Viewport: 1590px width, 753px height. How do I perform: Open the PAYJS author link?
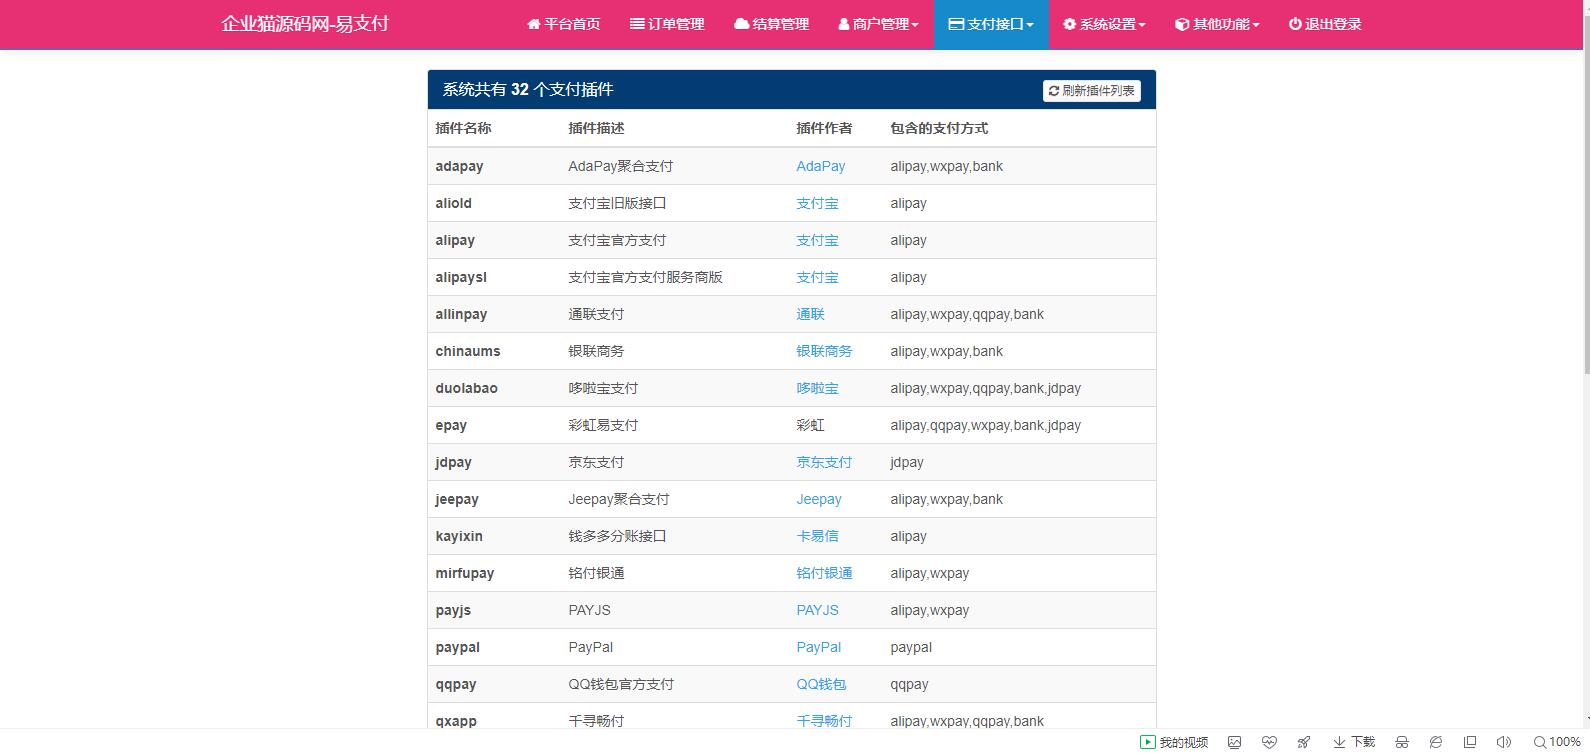(x=817, y=610)
